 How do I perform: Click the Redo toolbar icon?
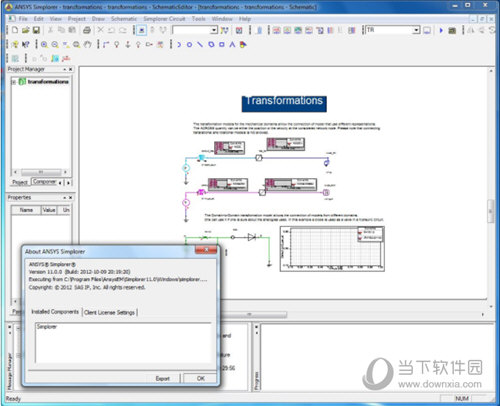point(123,30)
